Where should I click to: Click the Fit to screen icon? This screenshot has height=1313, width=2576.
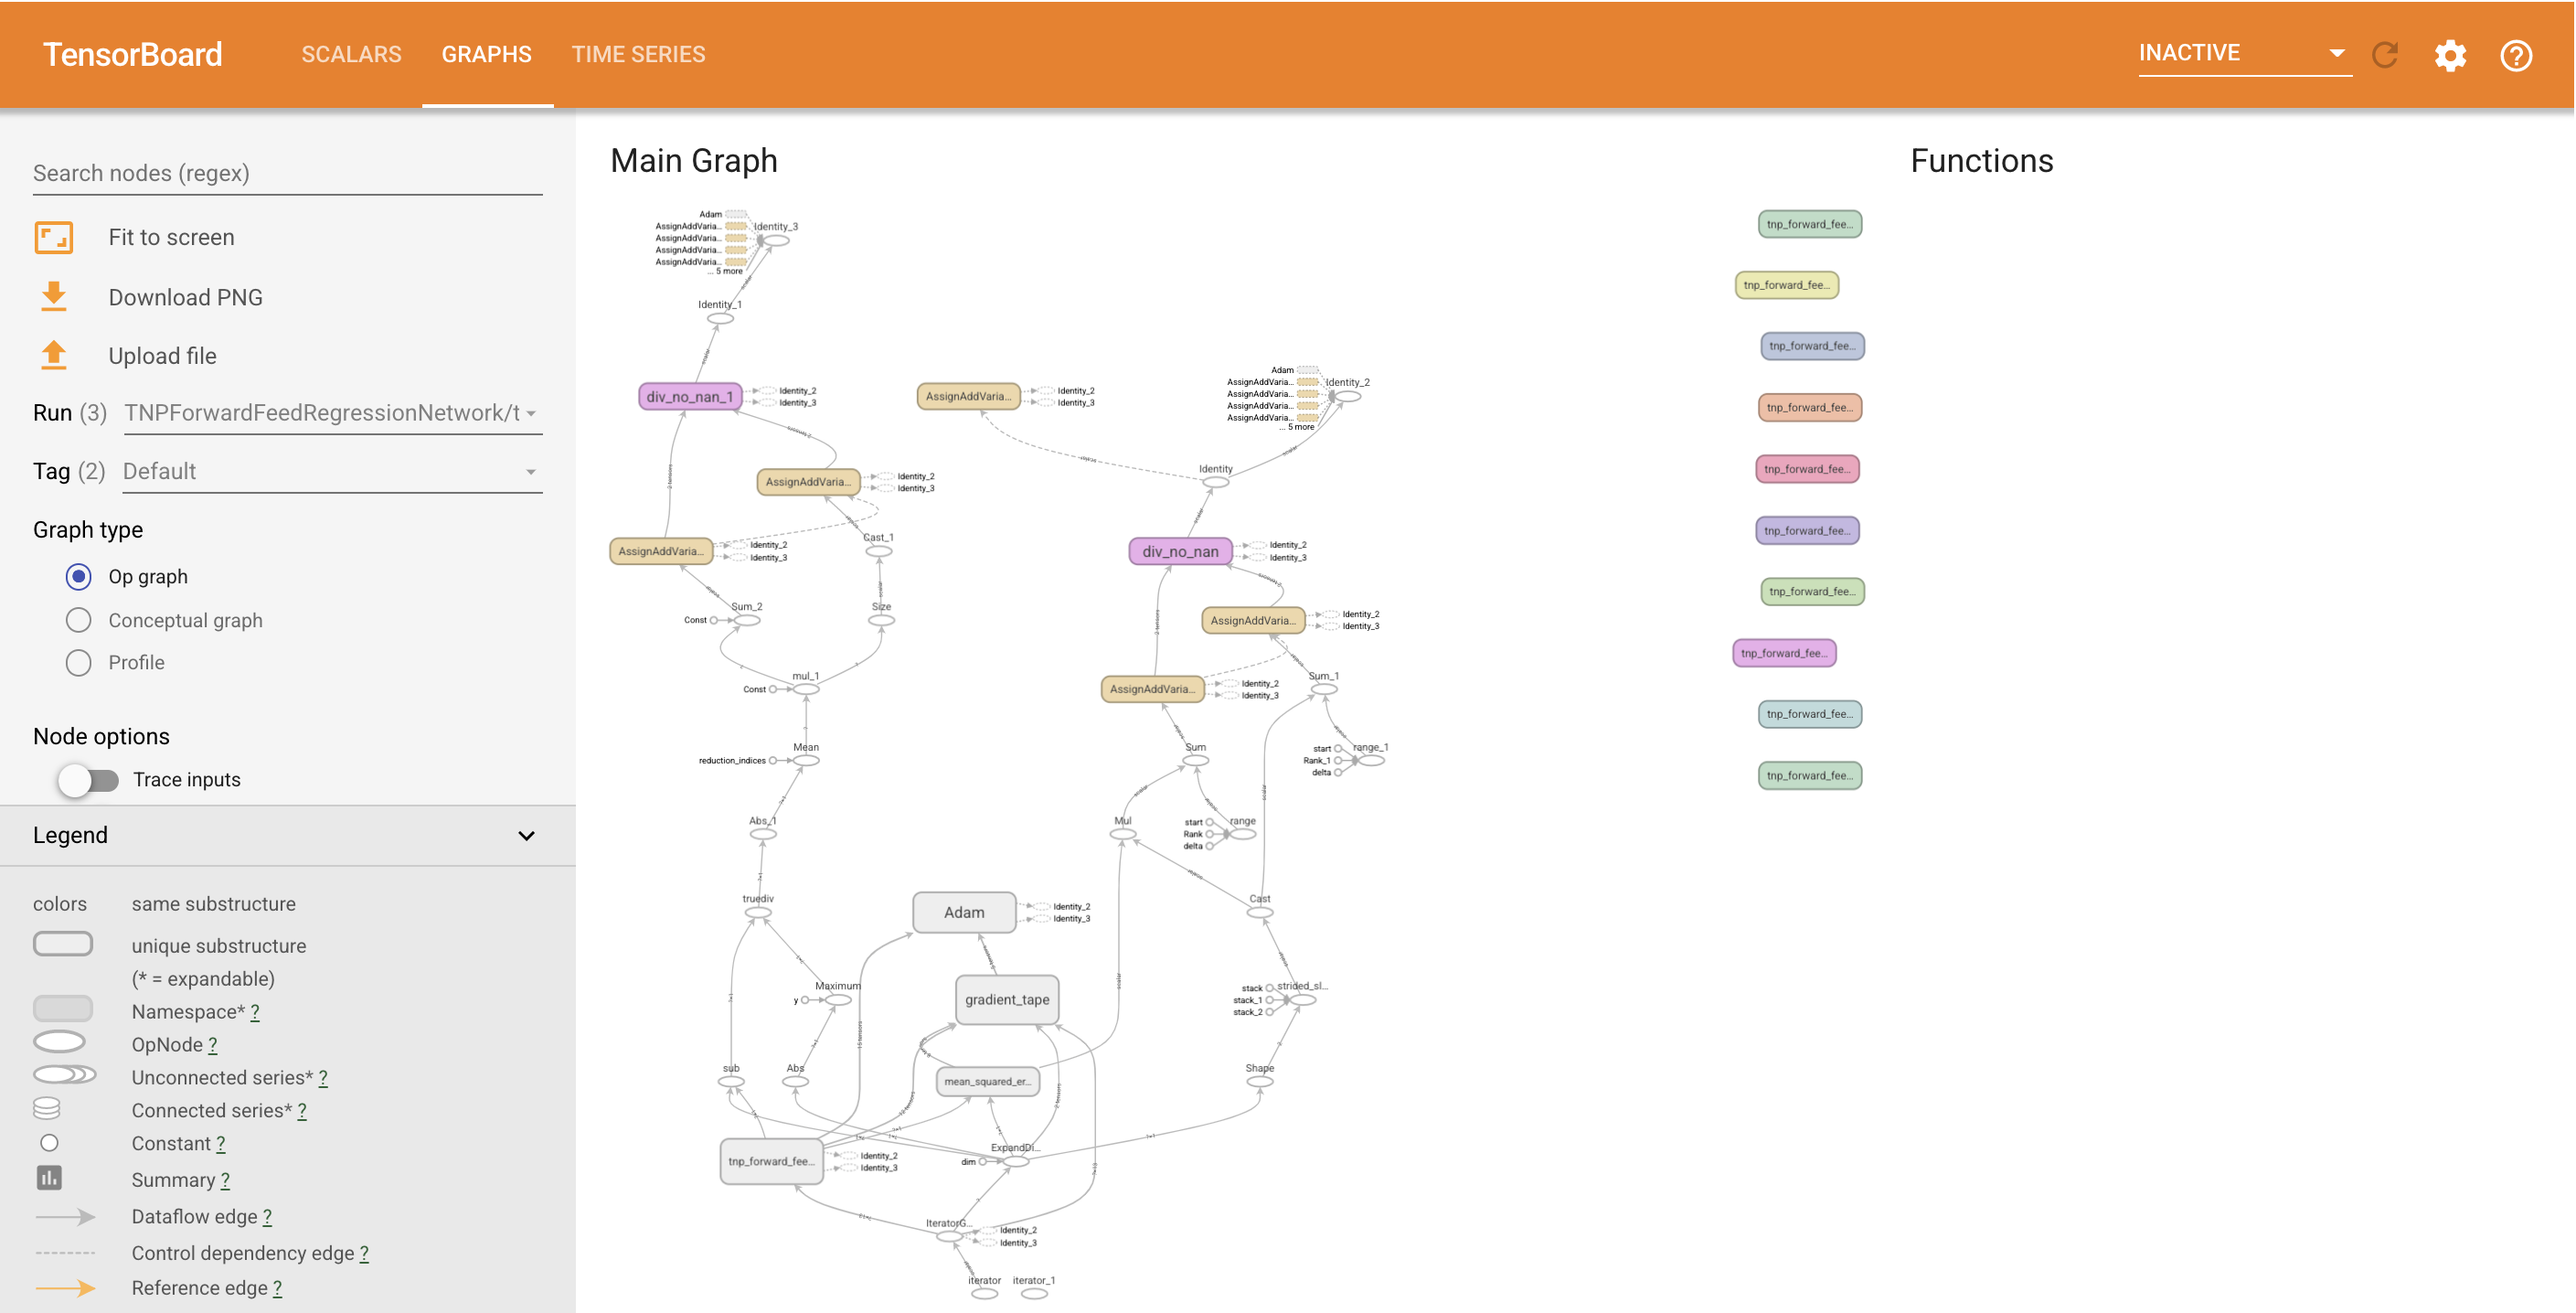click(54, 236)
